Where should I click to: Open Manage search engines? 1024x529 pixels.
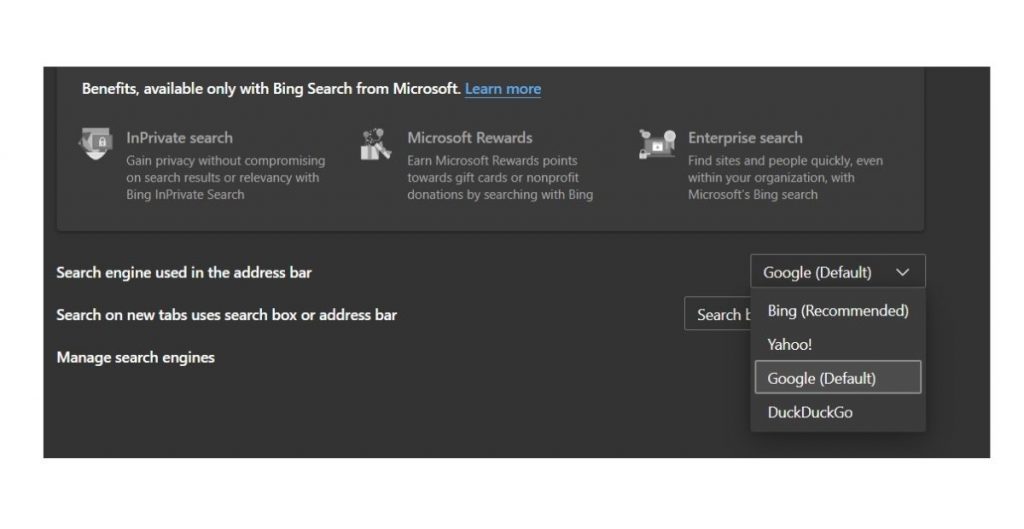coord(135,357)
